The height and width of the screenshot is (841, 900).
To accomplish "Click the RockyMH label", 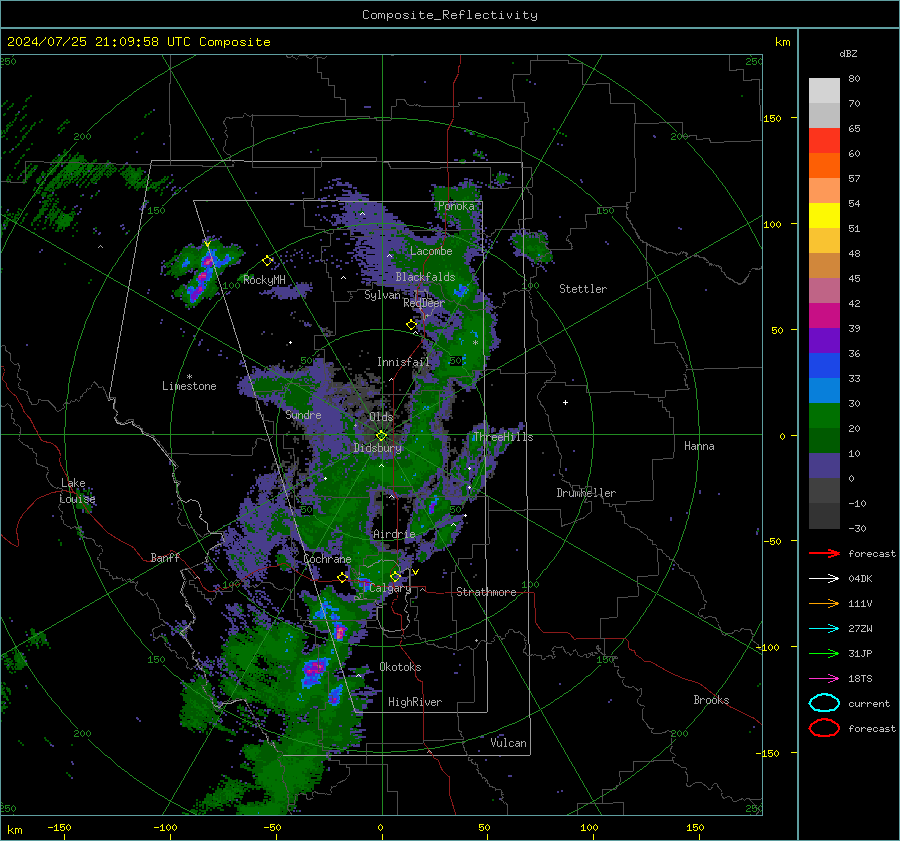I will (x=264, y=280).
